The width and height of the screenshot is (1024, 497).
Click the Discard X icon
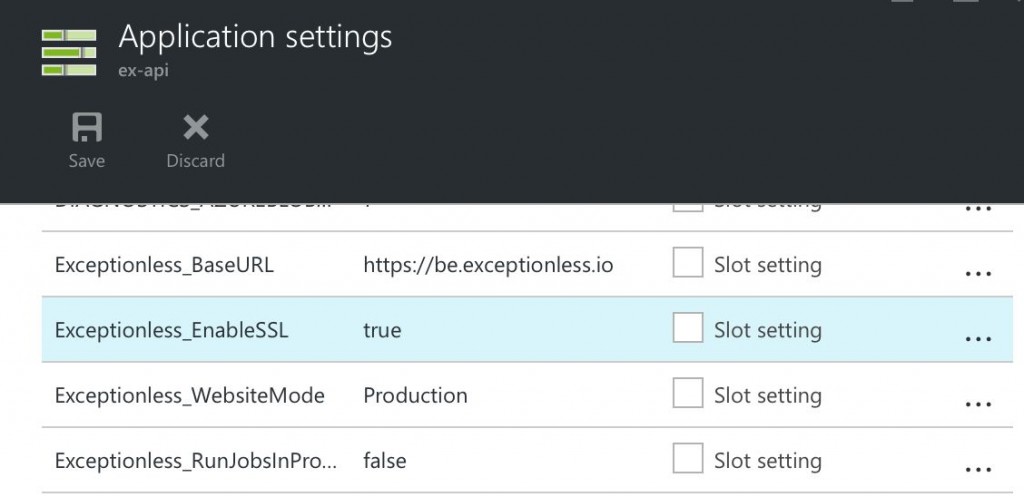click(x=195, y=128)
